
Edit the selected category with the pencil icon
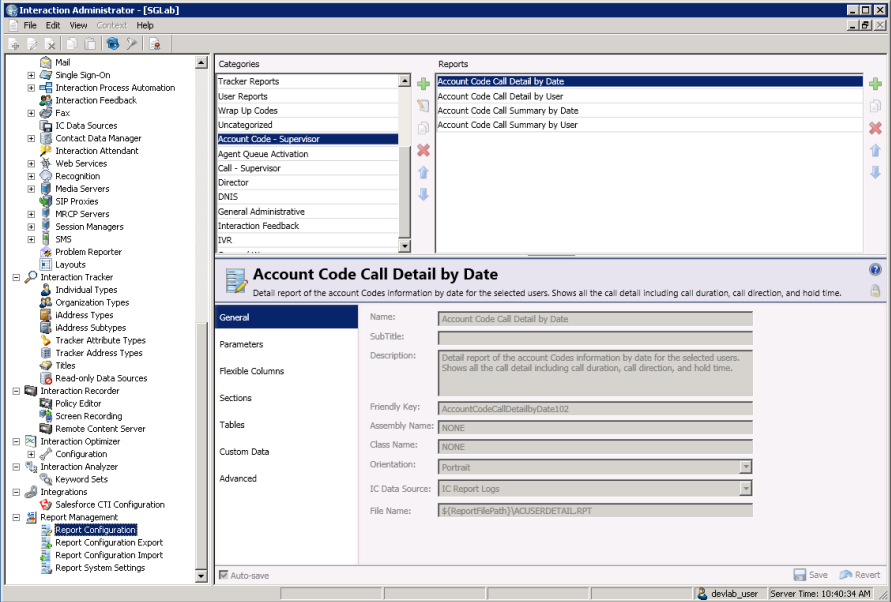[x=423, y=105]
